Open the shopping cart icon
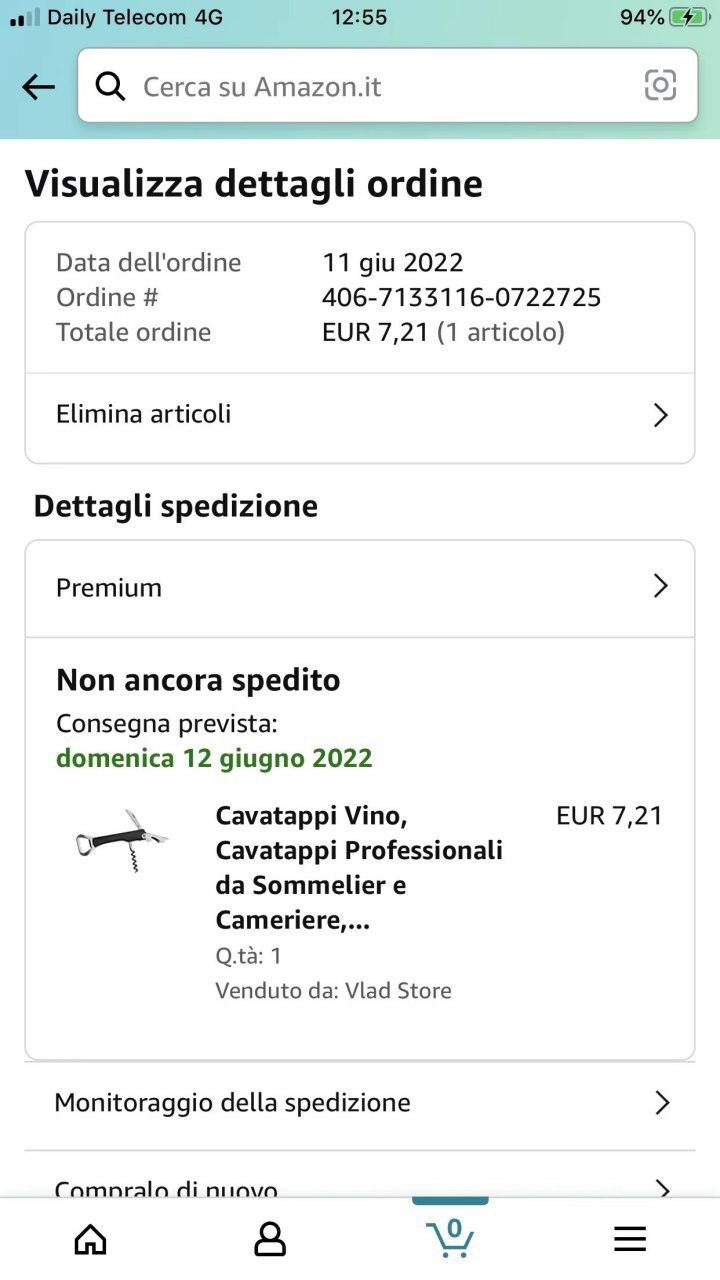This screenshot has width=720, height=1280. coord(450,1238)
